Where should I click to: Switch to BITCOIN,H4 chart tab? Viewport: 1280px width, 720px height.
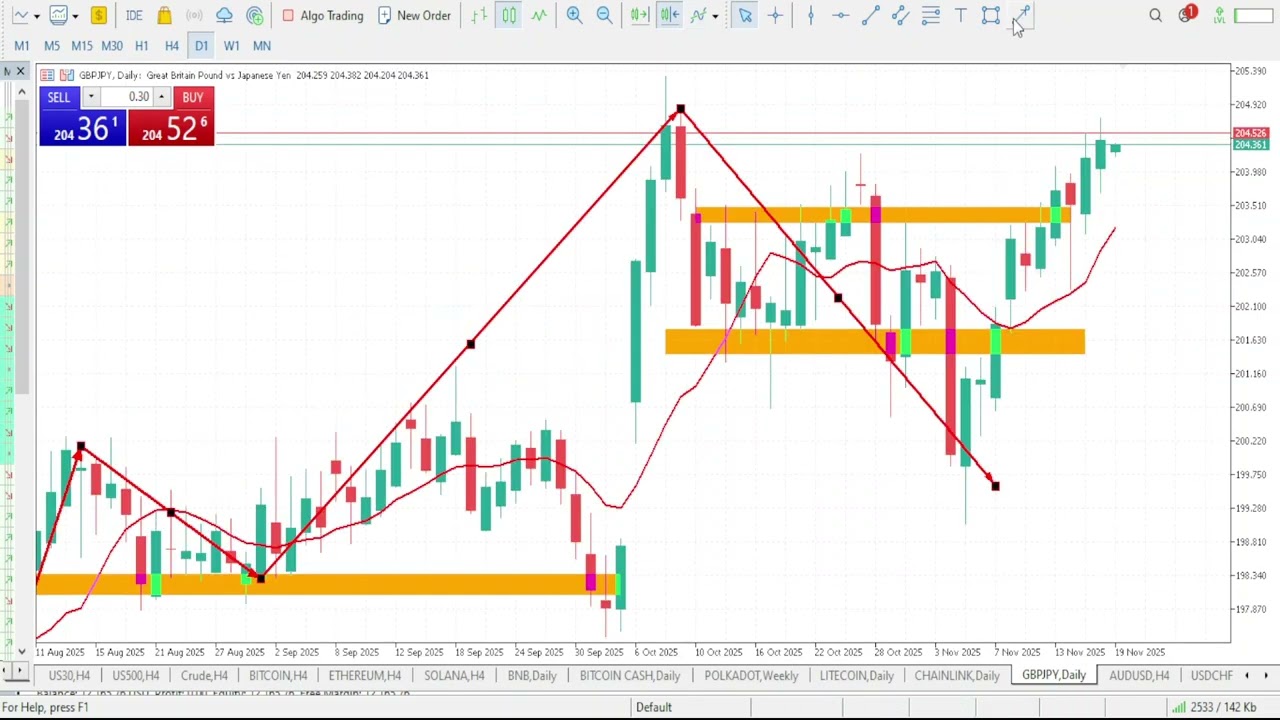(278, 676)
